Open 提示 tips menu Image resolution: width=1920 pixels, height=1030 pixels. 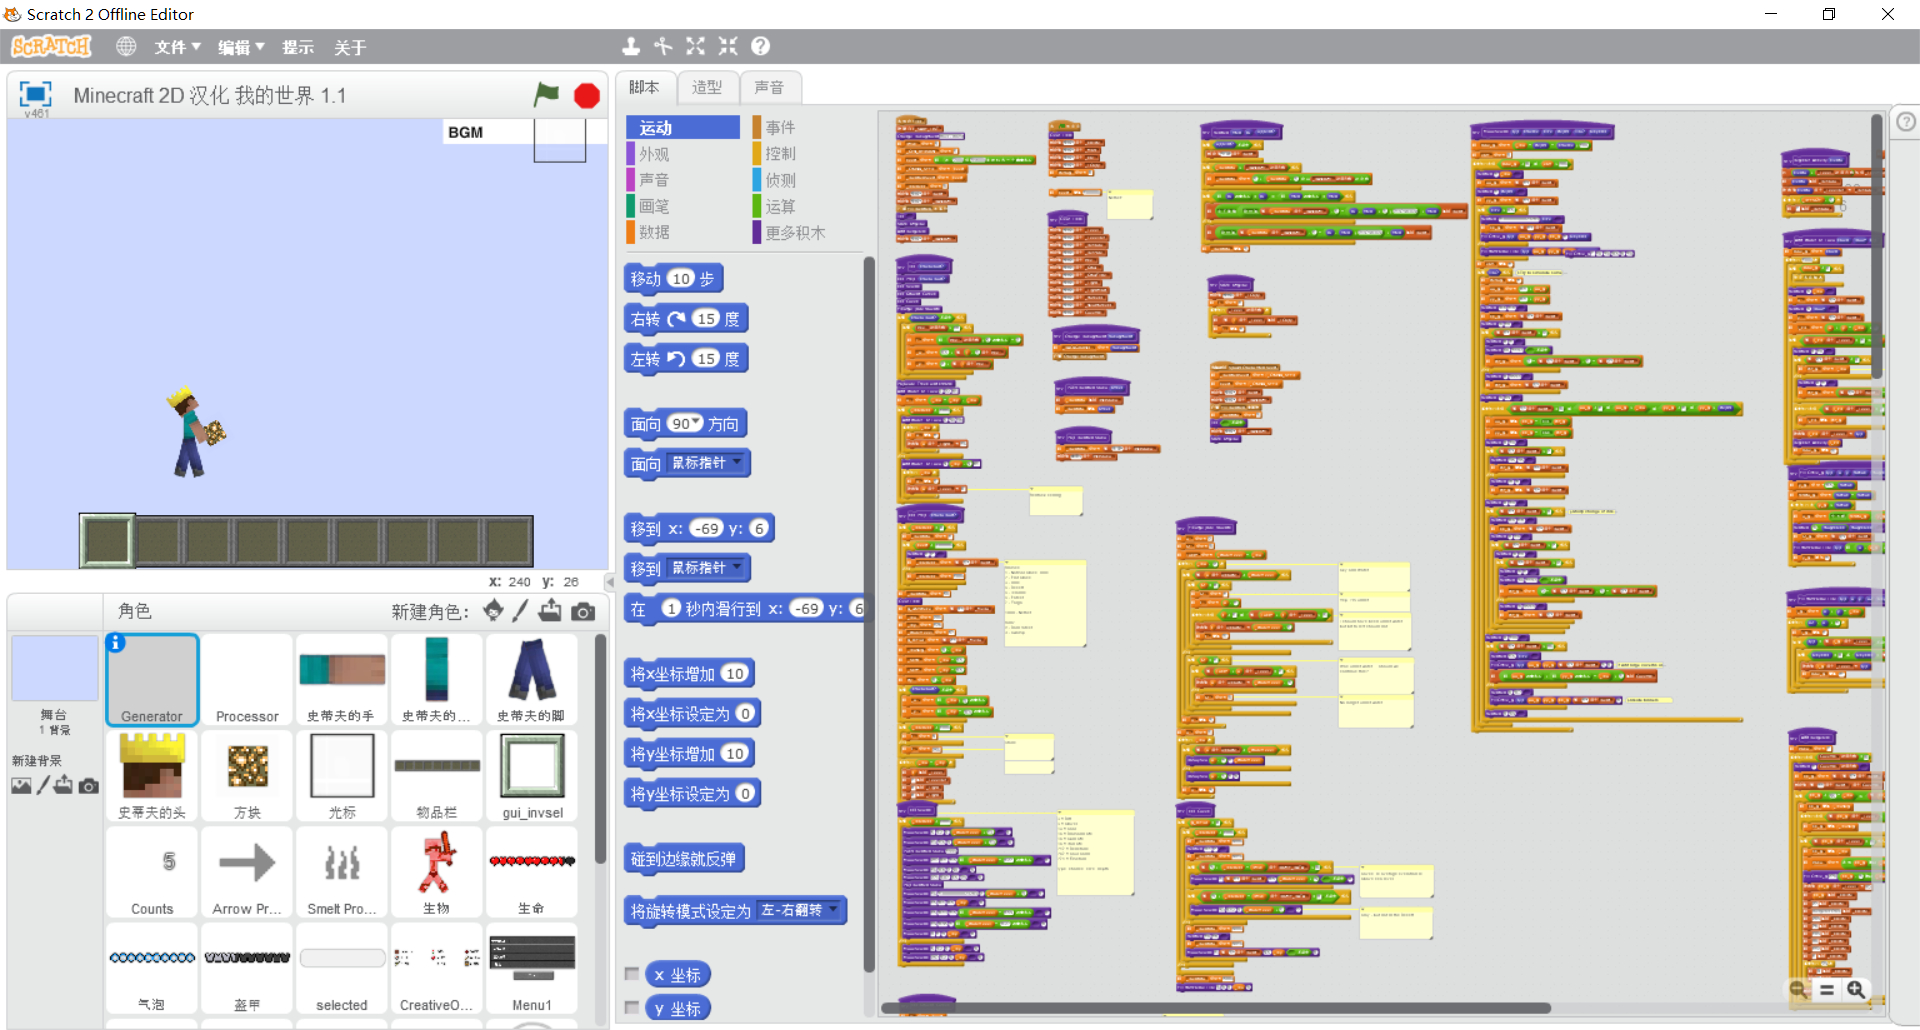point(298,47)
